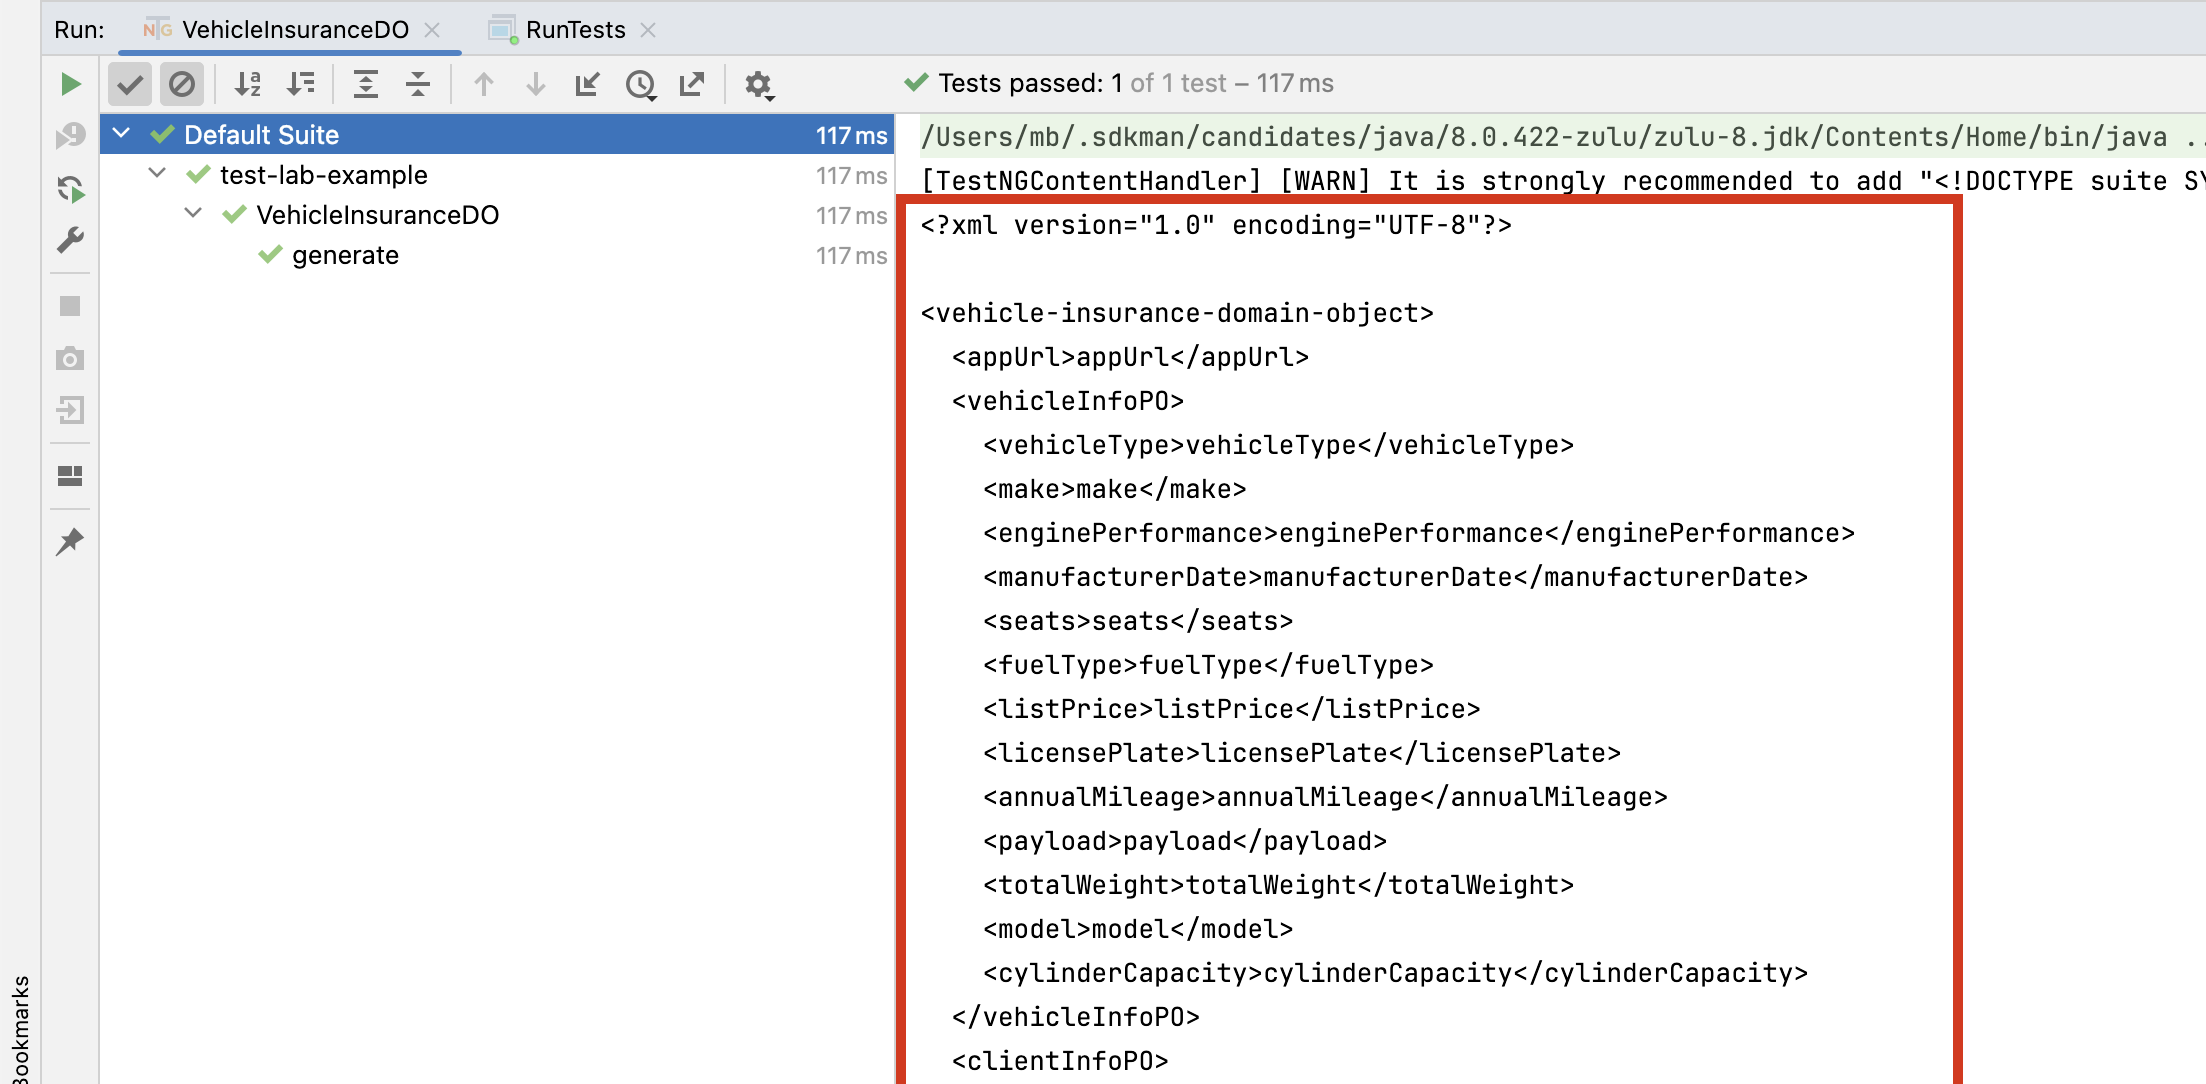Pin the Run tool window tab
Viewport: 2206px width, 1084px height.
pos(70,540)
